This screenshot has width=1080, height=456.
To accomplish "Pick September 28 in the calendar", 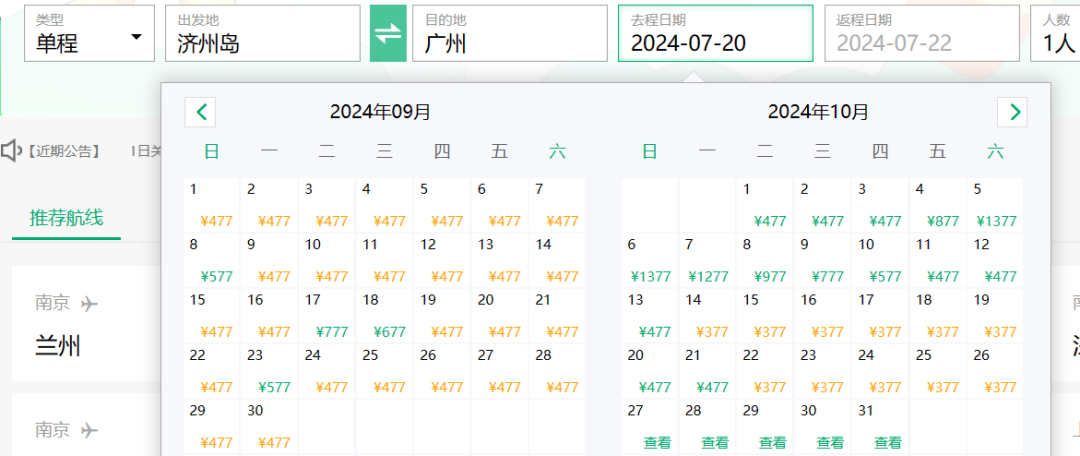I will (558, 371).
